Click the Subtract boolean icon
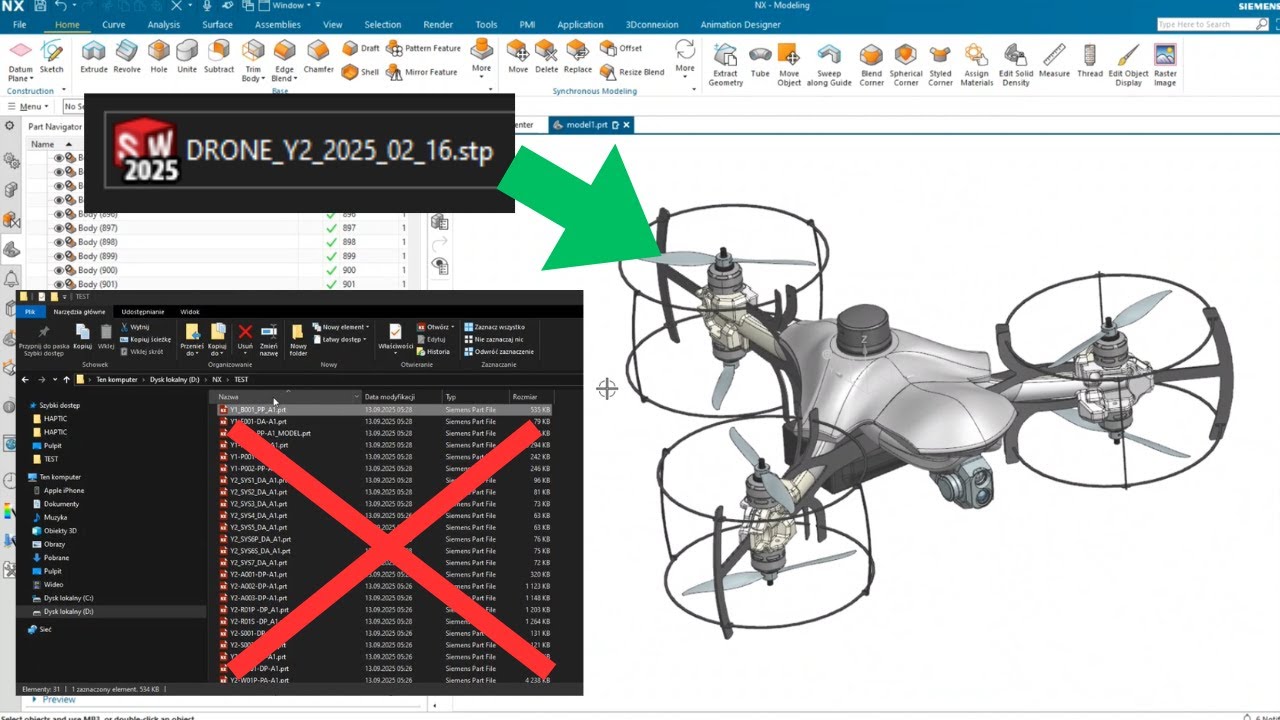Image resolution: width=1280 pixels, height=720 pixels. (x=219, y=52)
